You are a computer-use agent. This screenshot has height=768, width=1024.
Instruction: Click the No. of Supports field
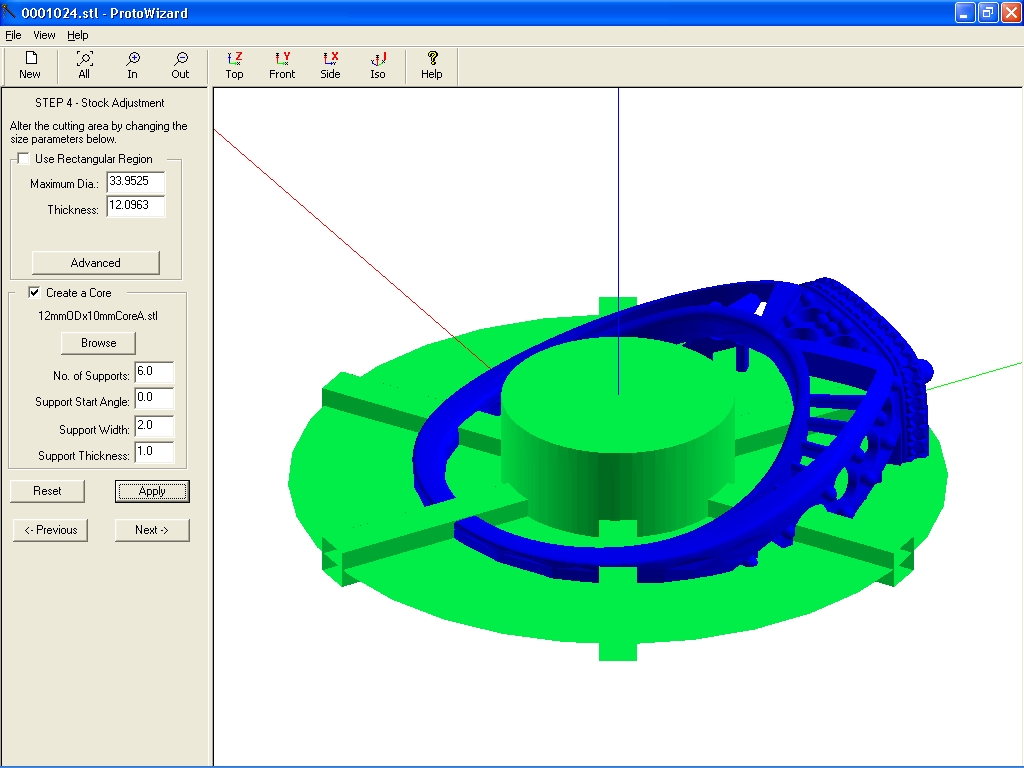(x=154, y=372)
